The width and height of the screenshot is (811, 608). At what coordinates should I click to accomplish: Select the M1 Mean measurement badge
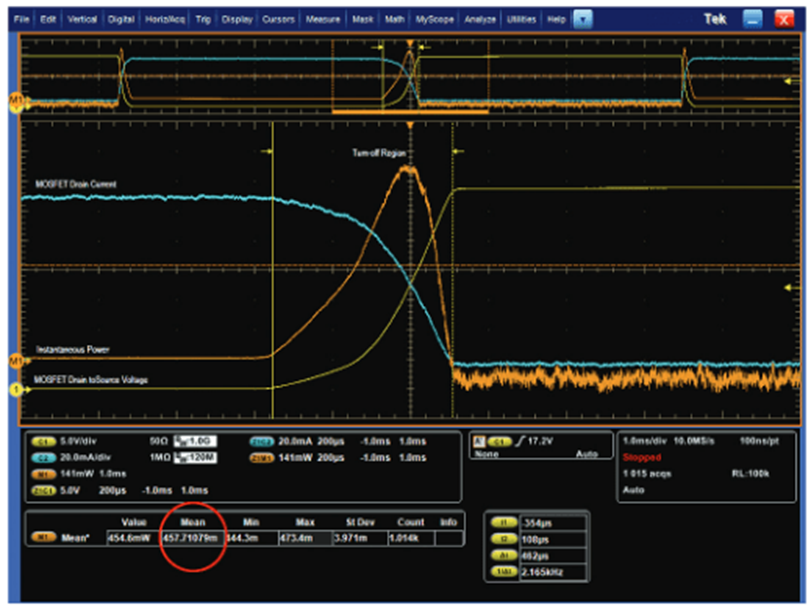(43, 538)
